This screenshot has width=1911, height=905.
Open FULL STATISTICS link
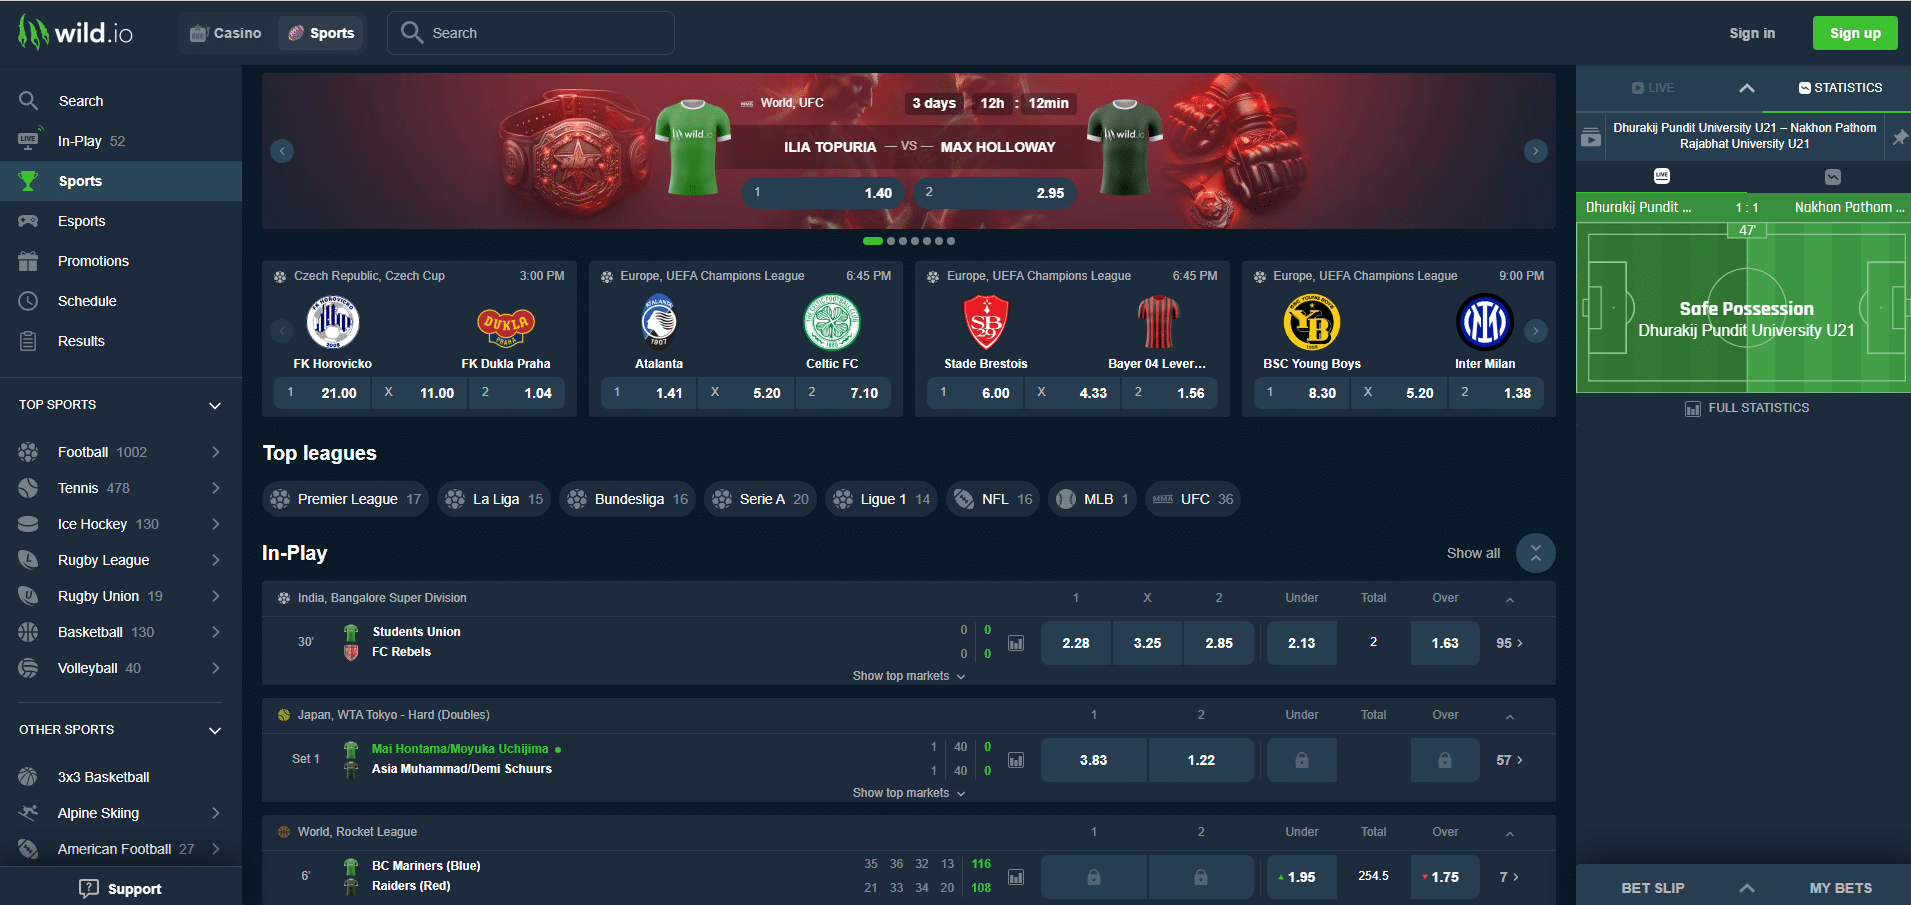(1747, 408)
